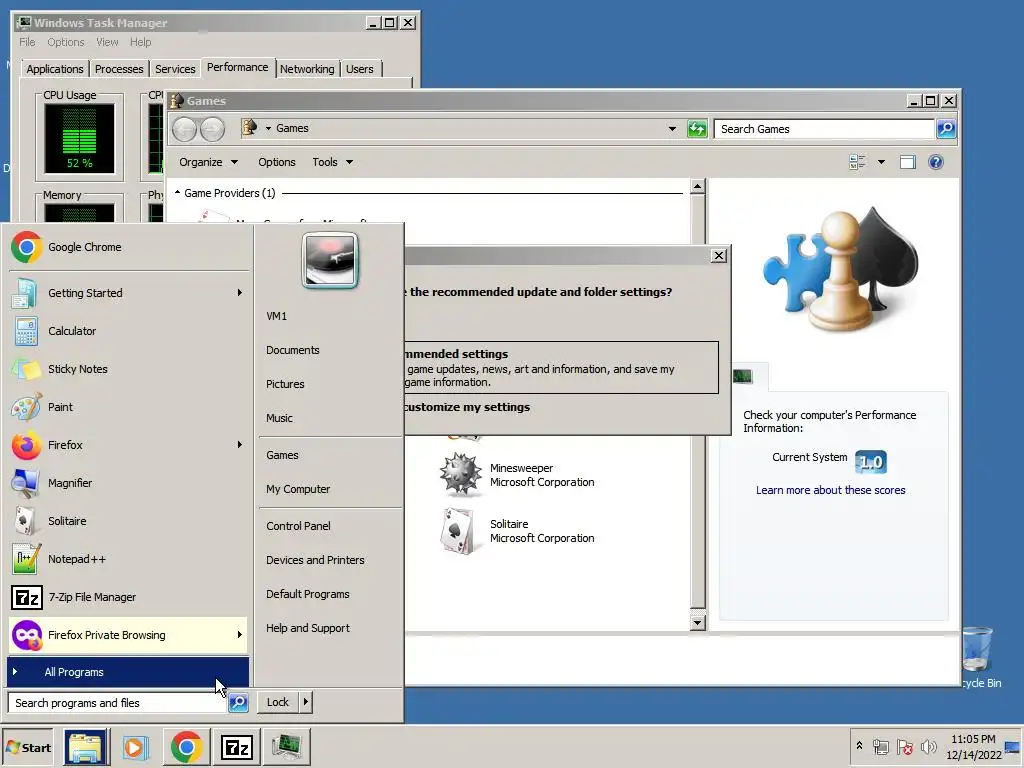This screenshot has height=768, width=1024.
Task: Open view options dropdown arrow in Games
Action: point(881,162)
